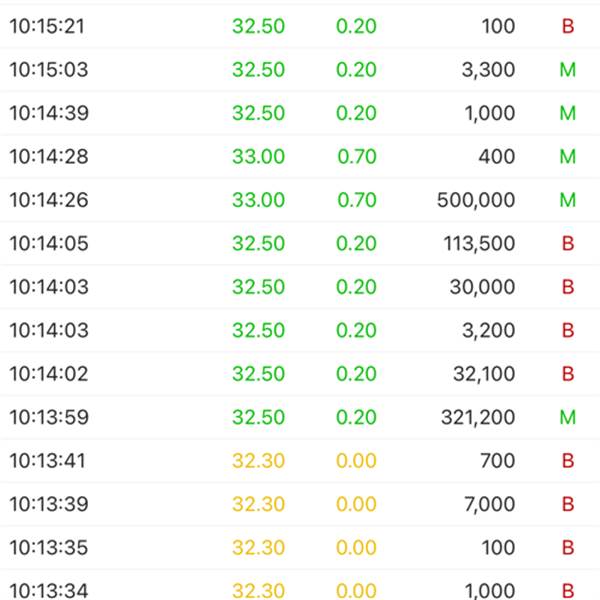Tap the 3,300 volume trade at 10:15:03
Image resolution: width=600 pixels, height=600 pixels.
click(x=300, y=70)
